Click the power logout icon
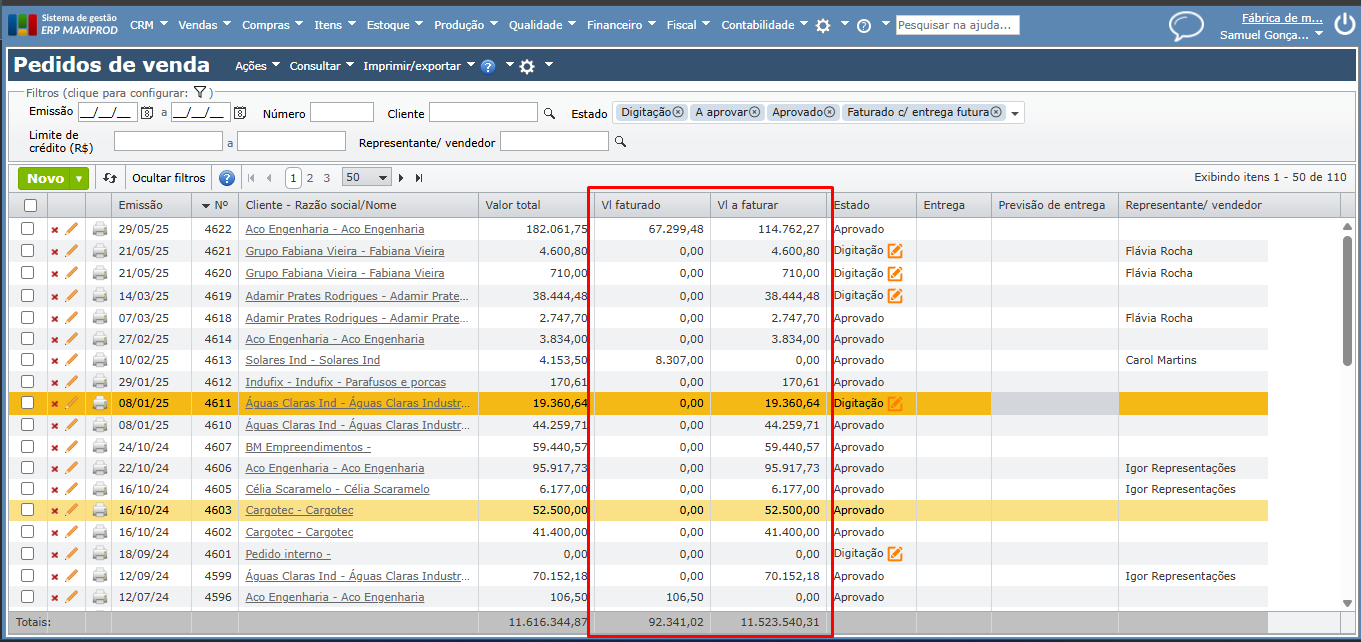1361x642 pixels. [x=1343, y=25]
